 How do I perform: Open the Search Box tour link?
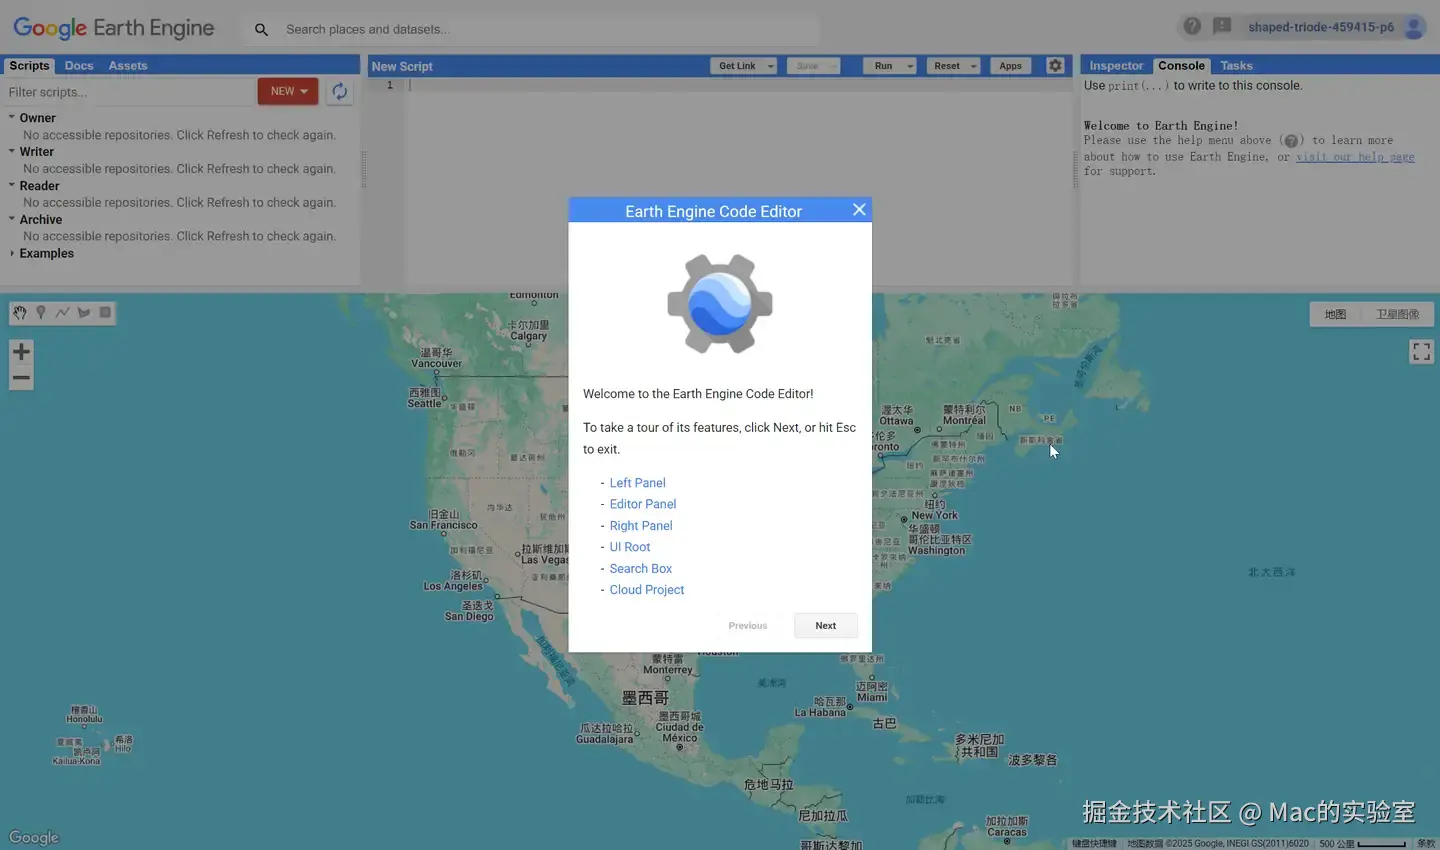click(641, 569)
